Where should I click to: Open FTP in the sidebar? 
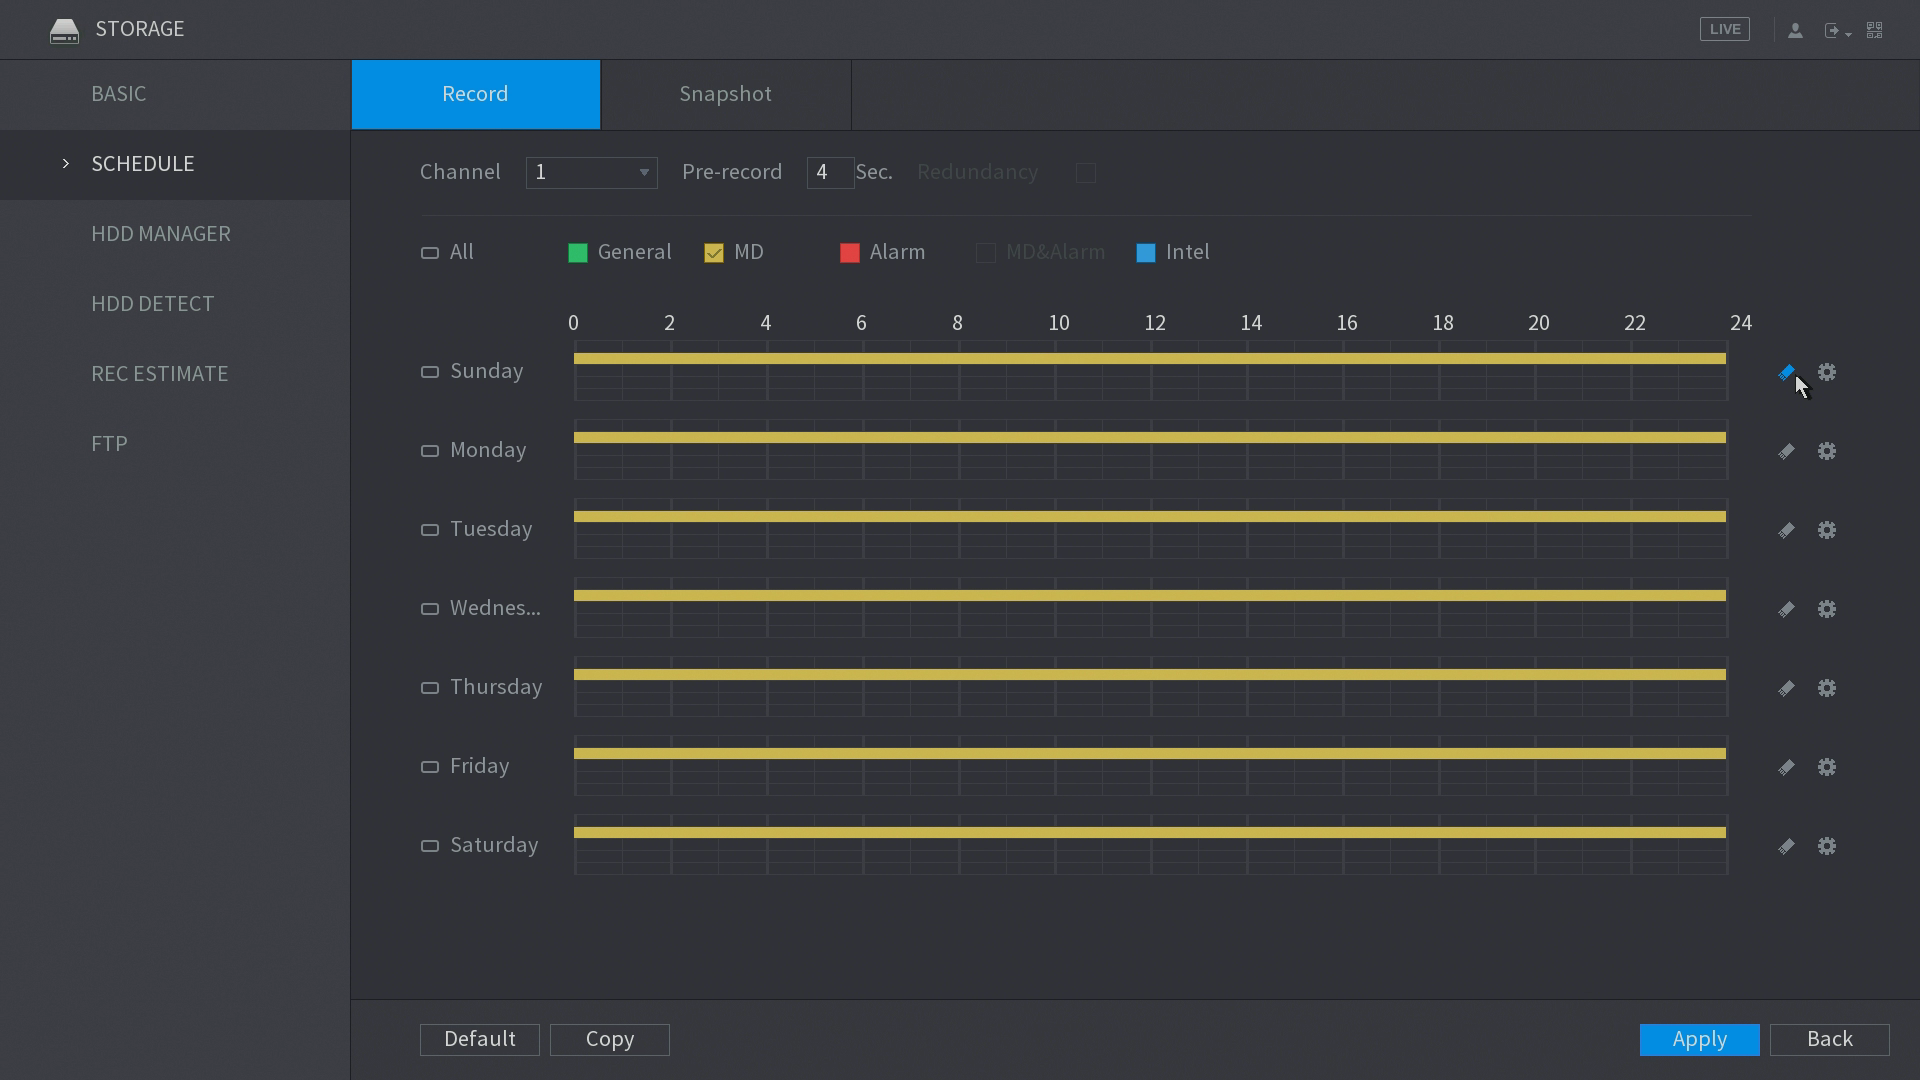pos(175,444)
